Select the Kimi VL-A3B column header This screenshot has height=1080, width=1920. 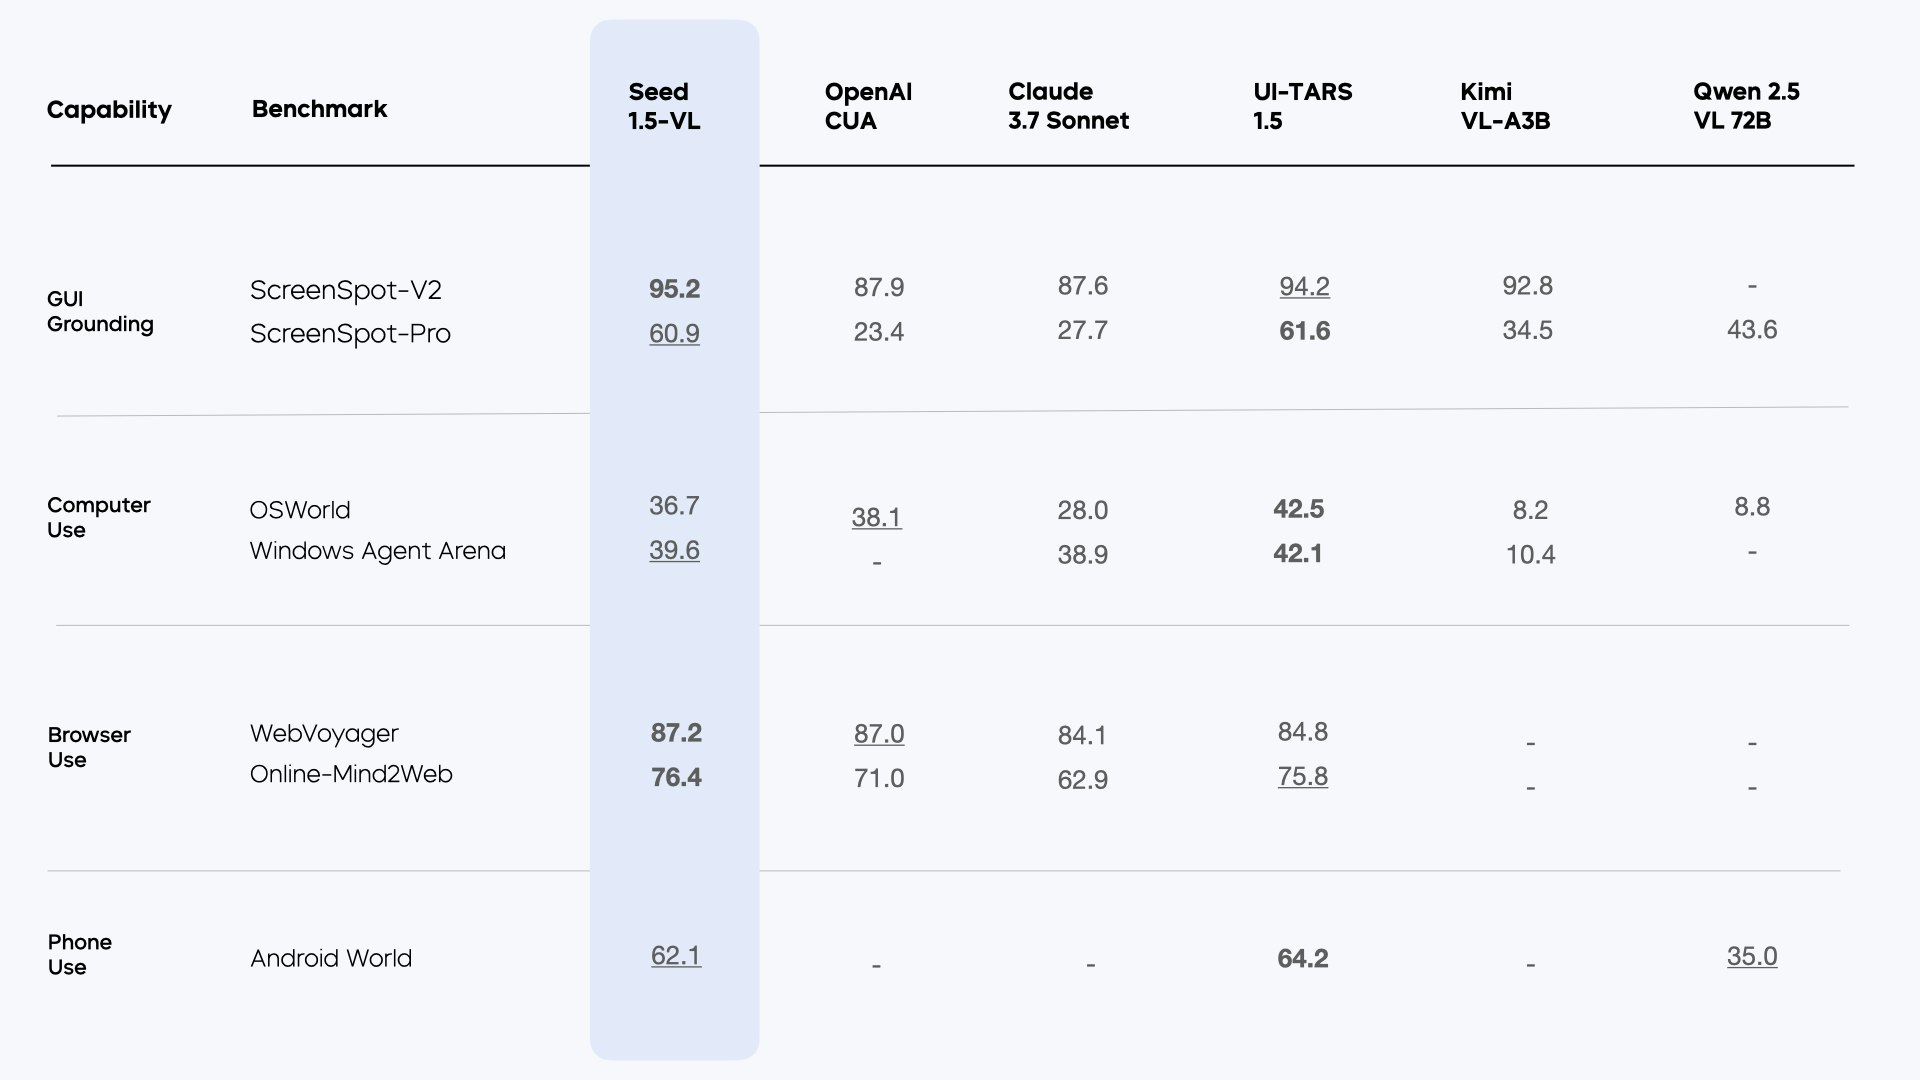tap(1504, 106)
